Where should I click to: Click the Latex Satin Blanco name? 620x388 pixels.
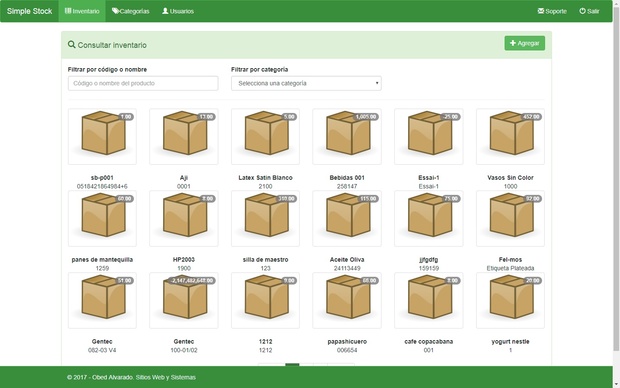click(265, 178)
